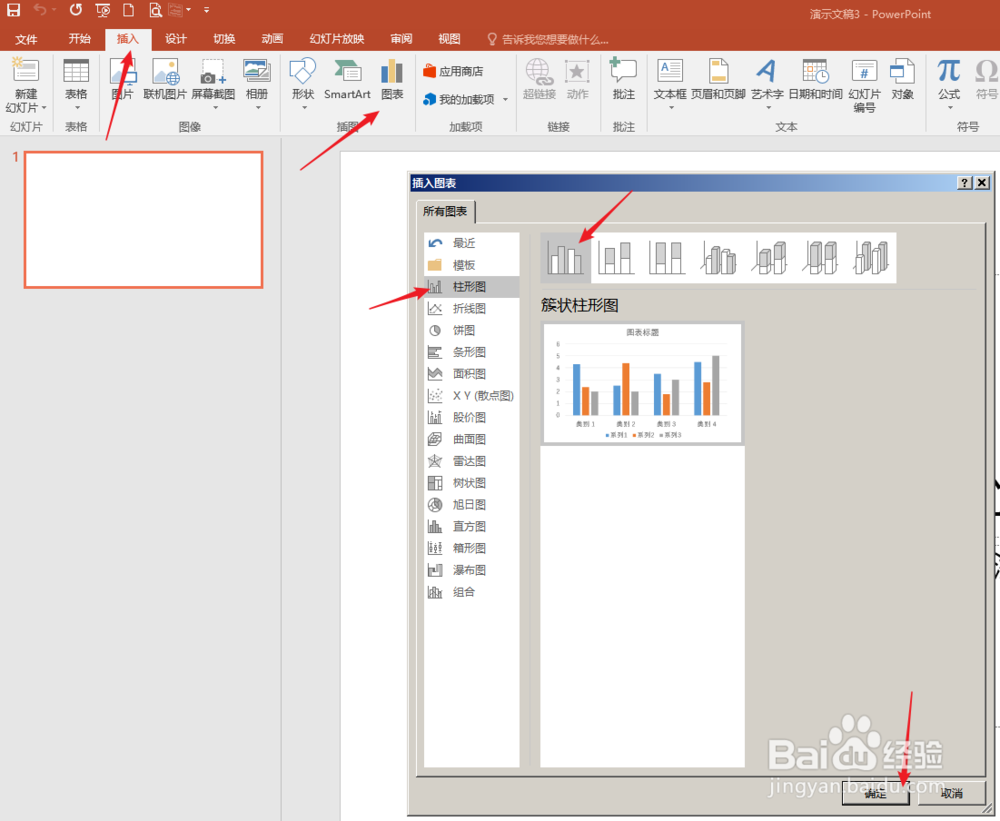Open Shapes (形状) gallery
Viewport: 1000px width, 821px height.
point(303,85)
